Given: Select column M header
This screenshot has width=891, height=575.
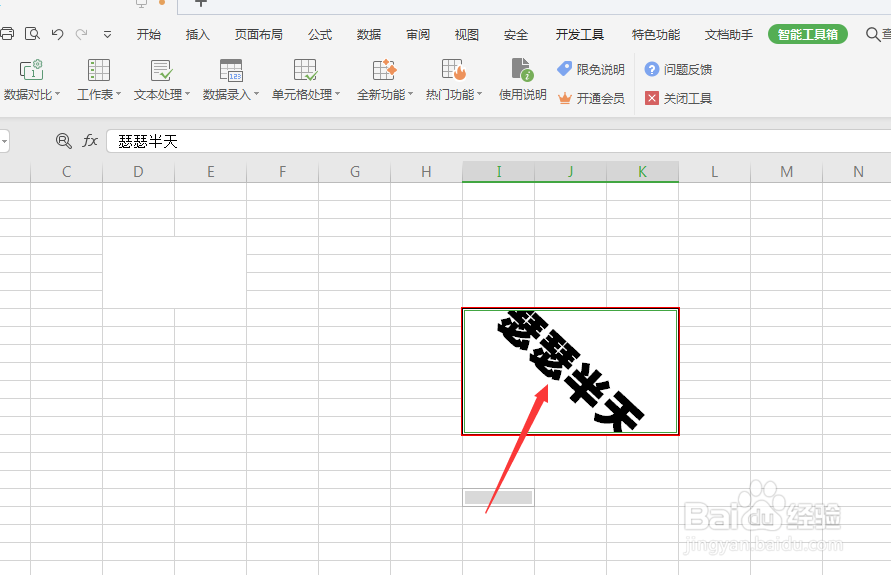Looking at the screenshot, I should 786,172.
